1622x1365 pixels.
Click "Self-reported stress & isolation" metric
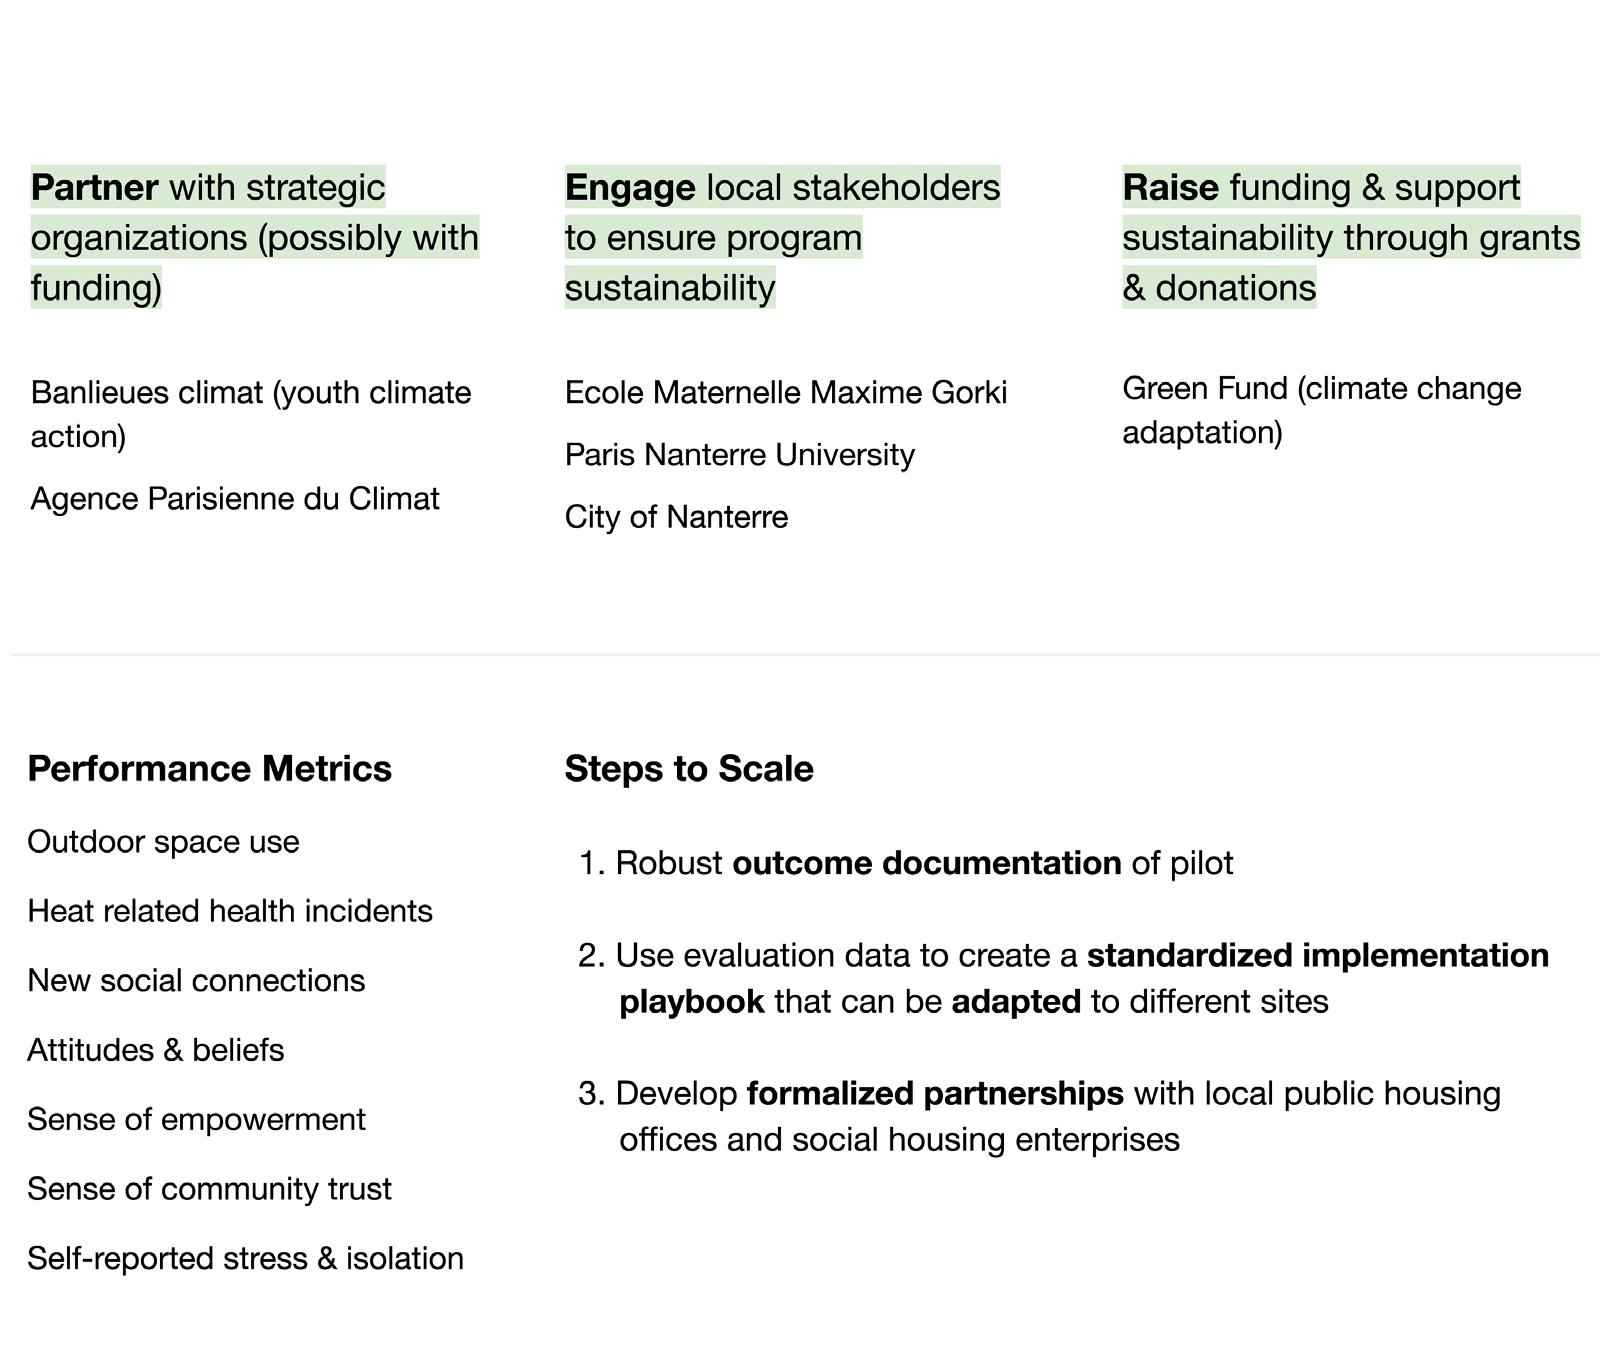245,1258
